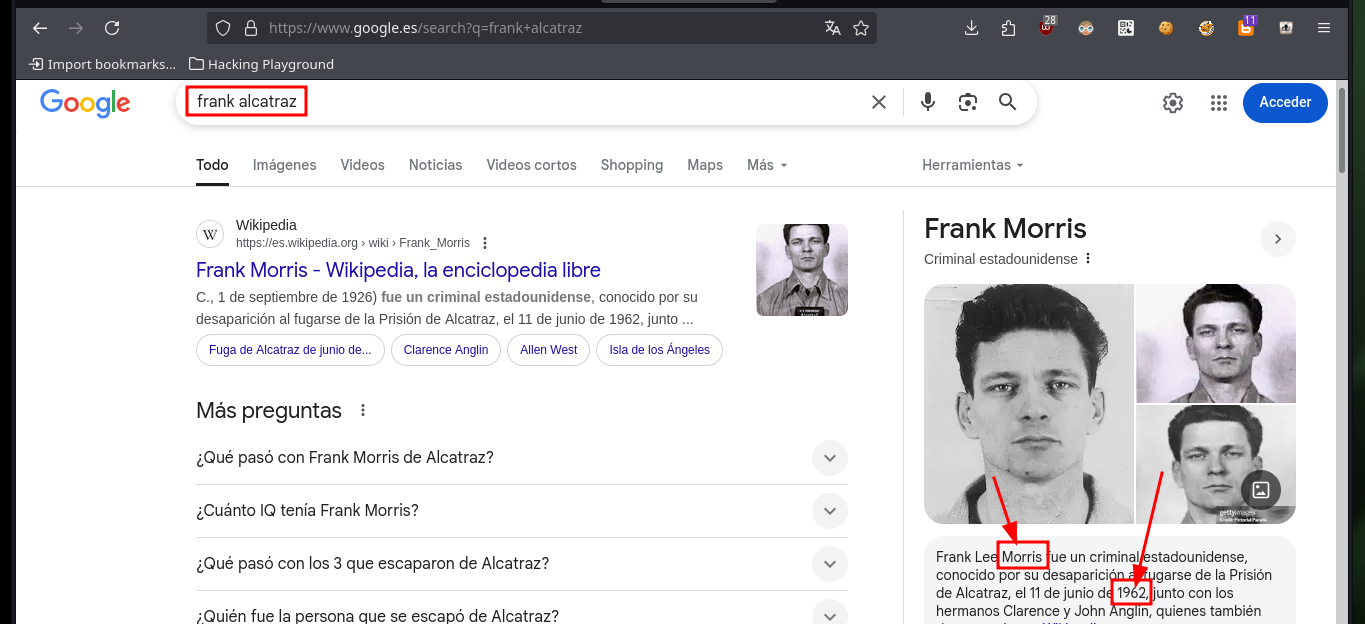Click the Wikipedia result thumbnail photo
1365x624 pixels.
802,270
